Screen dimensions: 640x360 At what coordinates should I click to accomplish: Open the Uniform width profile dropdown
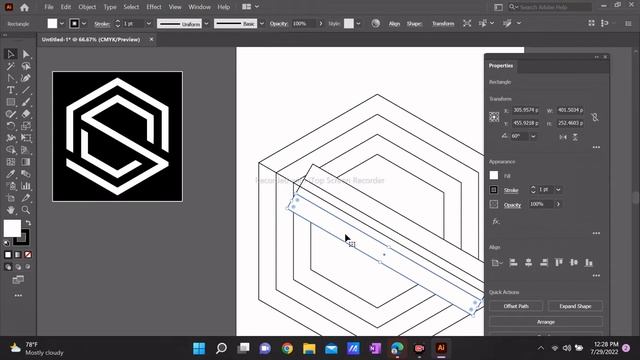pyautogui.click(x=206, y=24)
